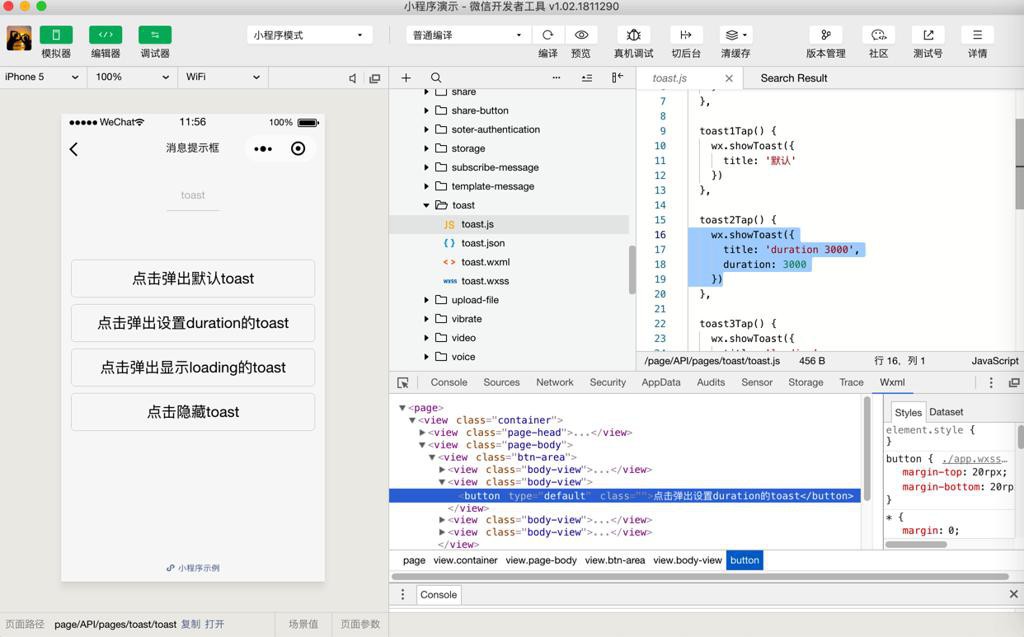Open the iPhone 5 device dropdown
This screenshot has height=637, width=1024.
click(x=42, y=77)
